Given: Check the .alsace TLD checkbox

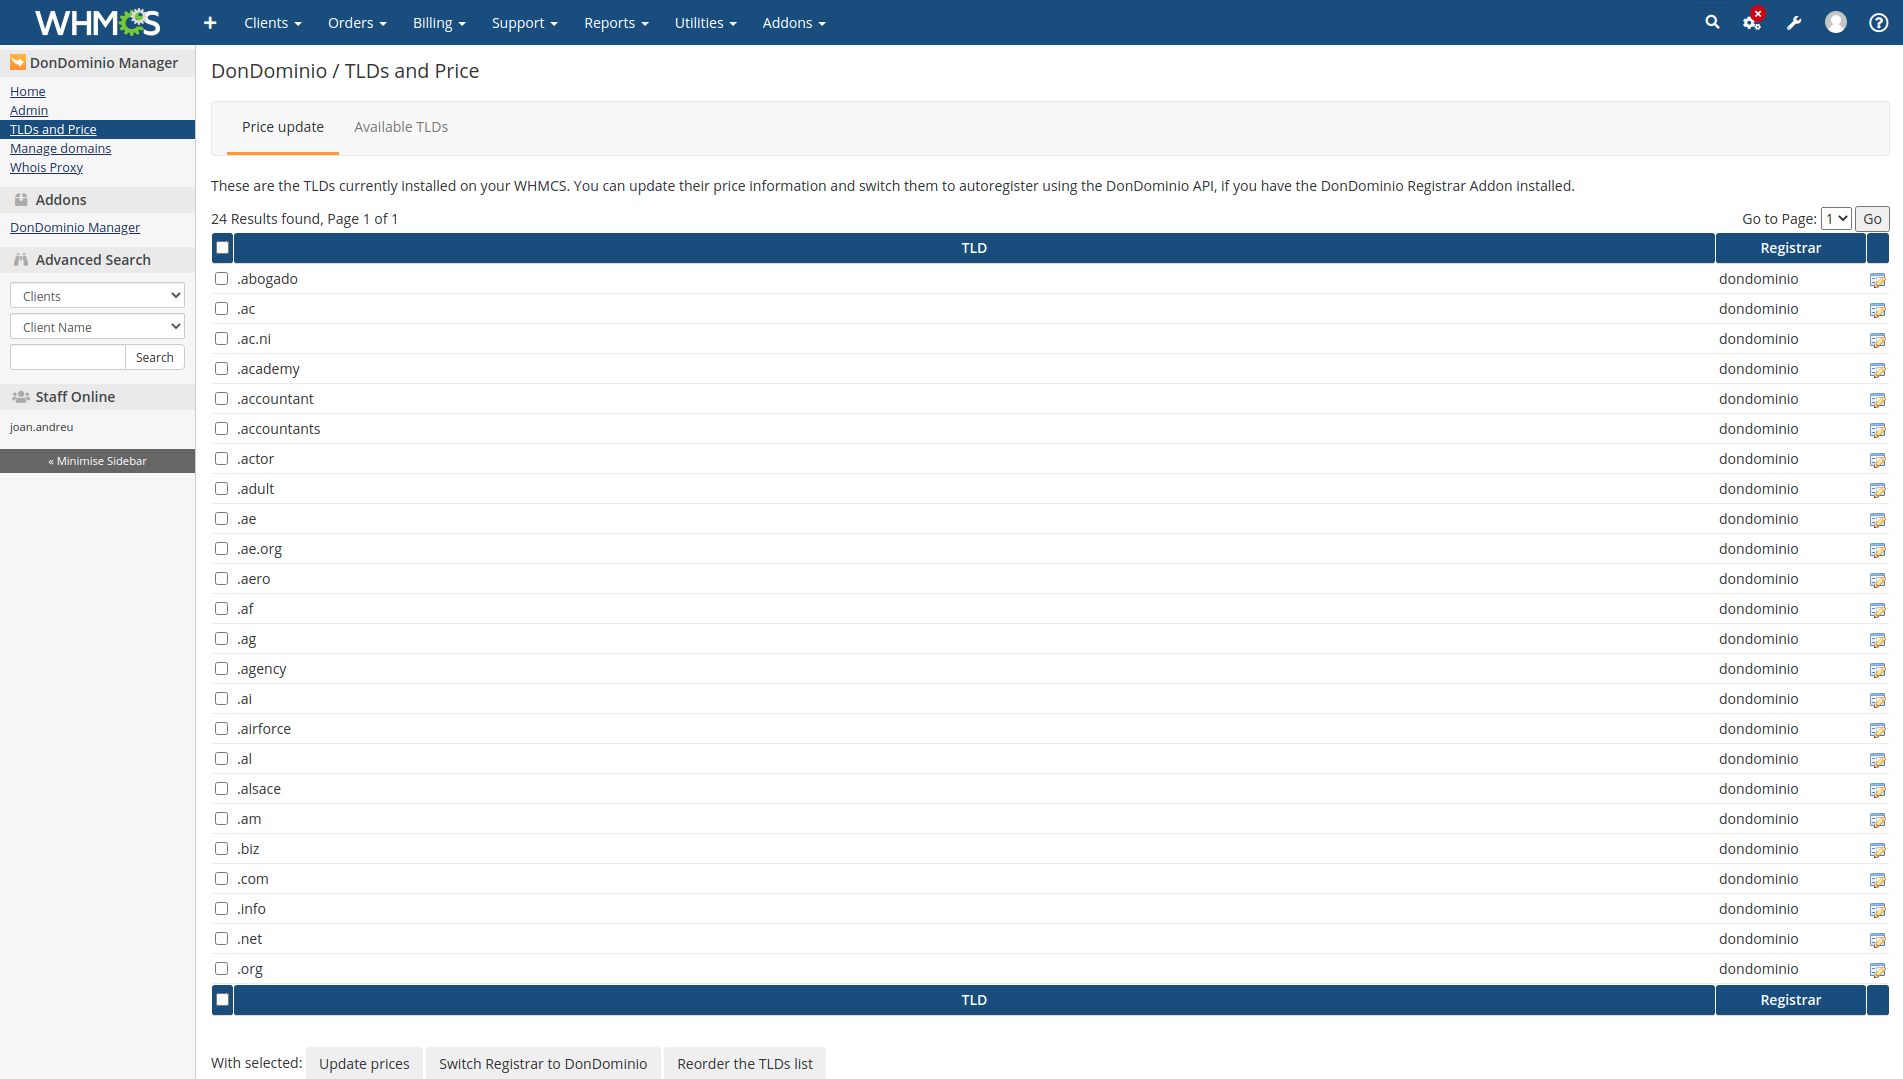Looking at the screenshot, I should [221, 788].
